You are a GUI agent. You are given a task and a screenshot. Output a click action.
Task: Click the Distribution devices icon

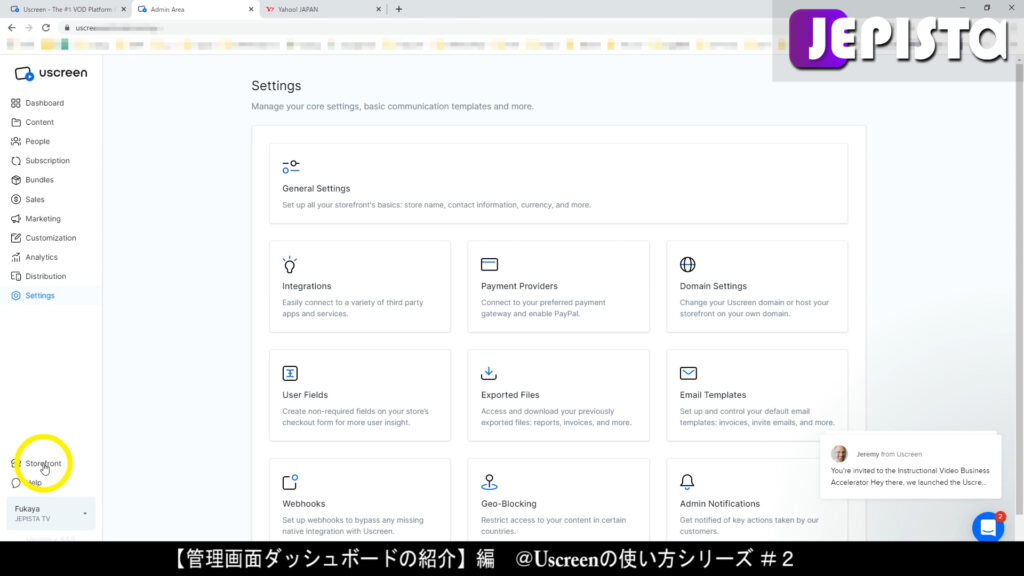16,276
